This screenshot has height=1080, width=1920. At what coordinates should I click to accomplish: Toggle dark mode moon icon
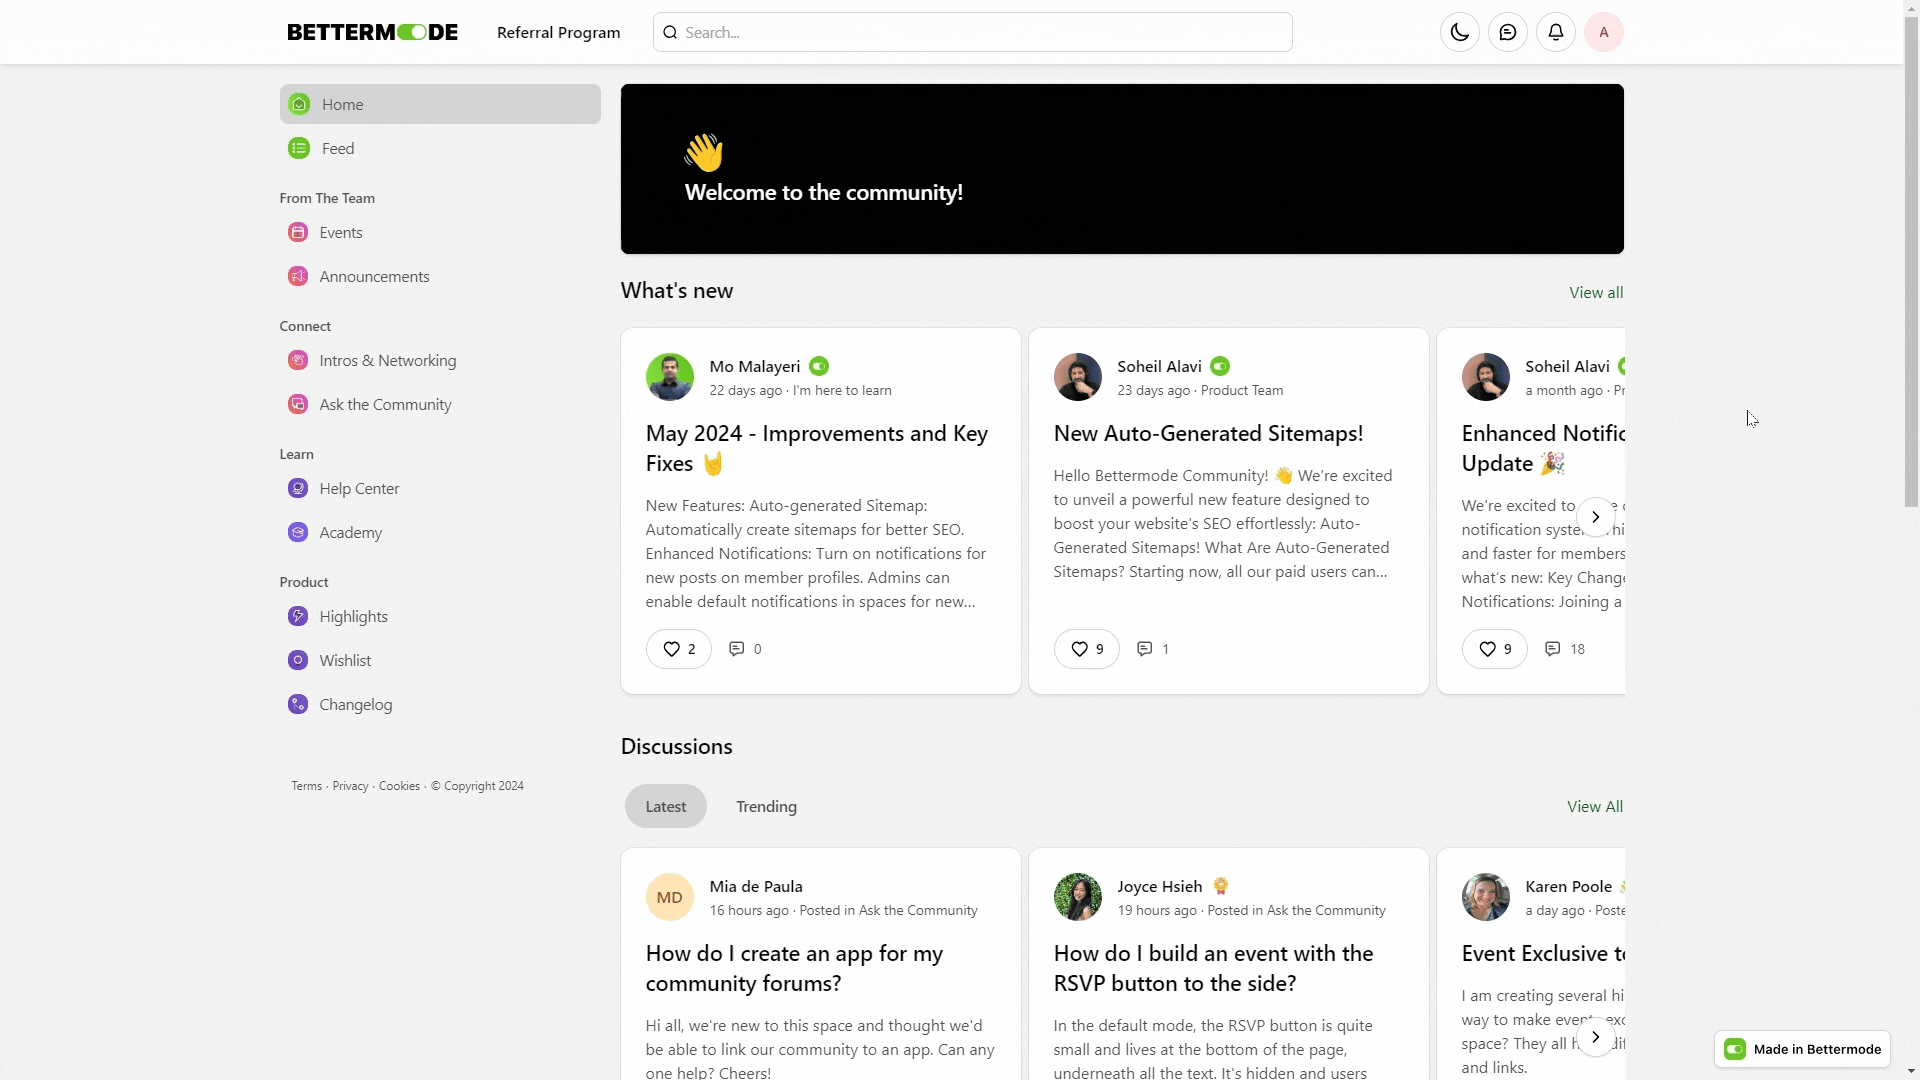1459,32
